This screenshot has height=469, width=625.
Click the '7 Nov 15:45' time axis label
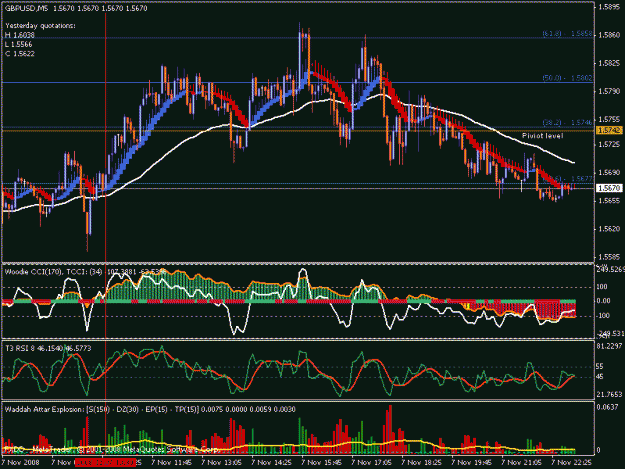click(321, 462)
